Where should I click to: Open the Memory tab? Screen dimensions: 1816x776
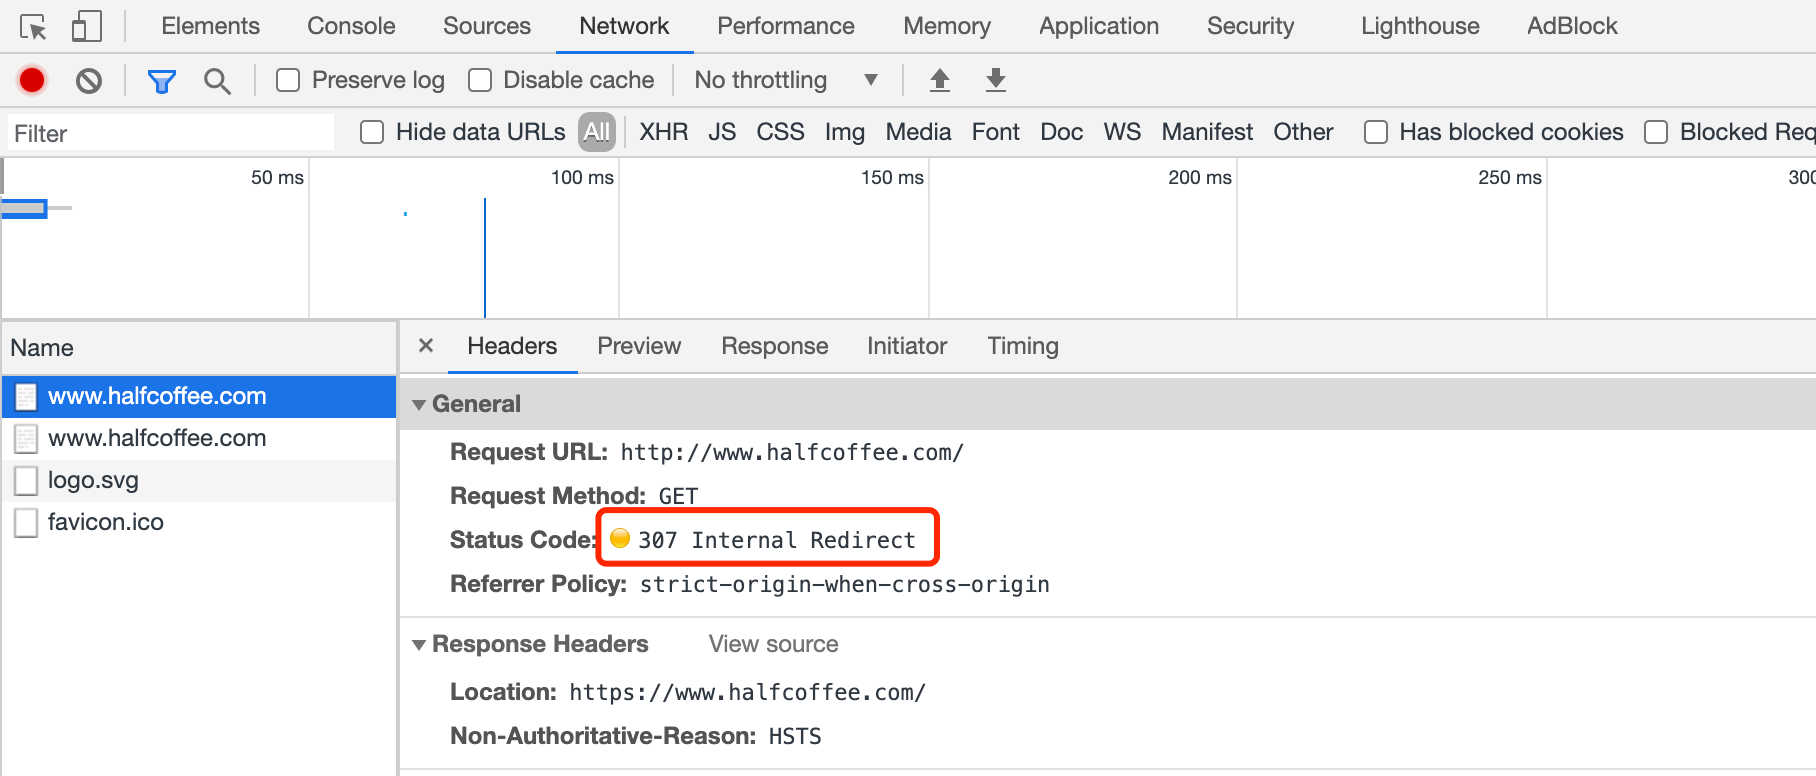point(947,26)
